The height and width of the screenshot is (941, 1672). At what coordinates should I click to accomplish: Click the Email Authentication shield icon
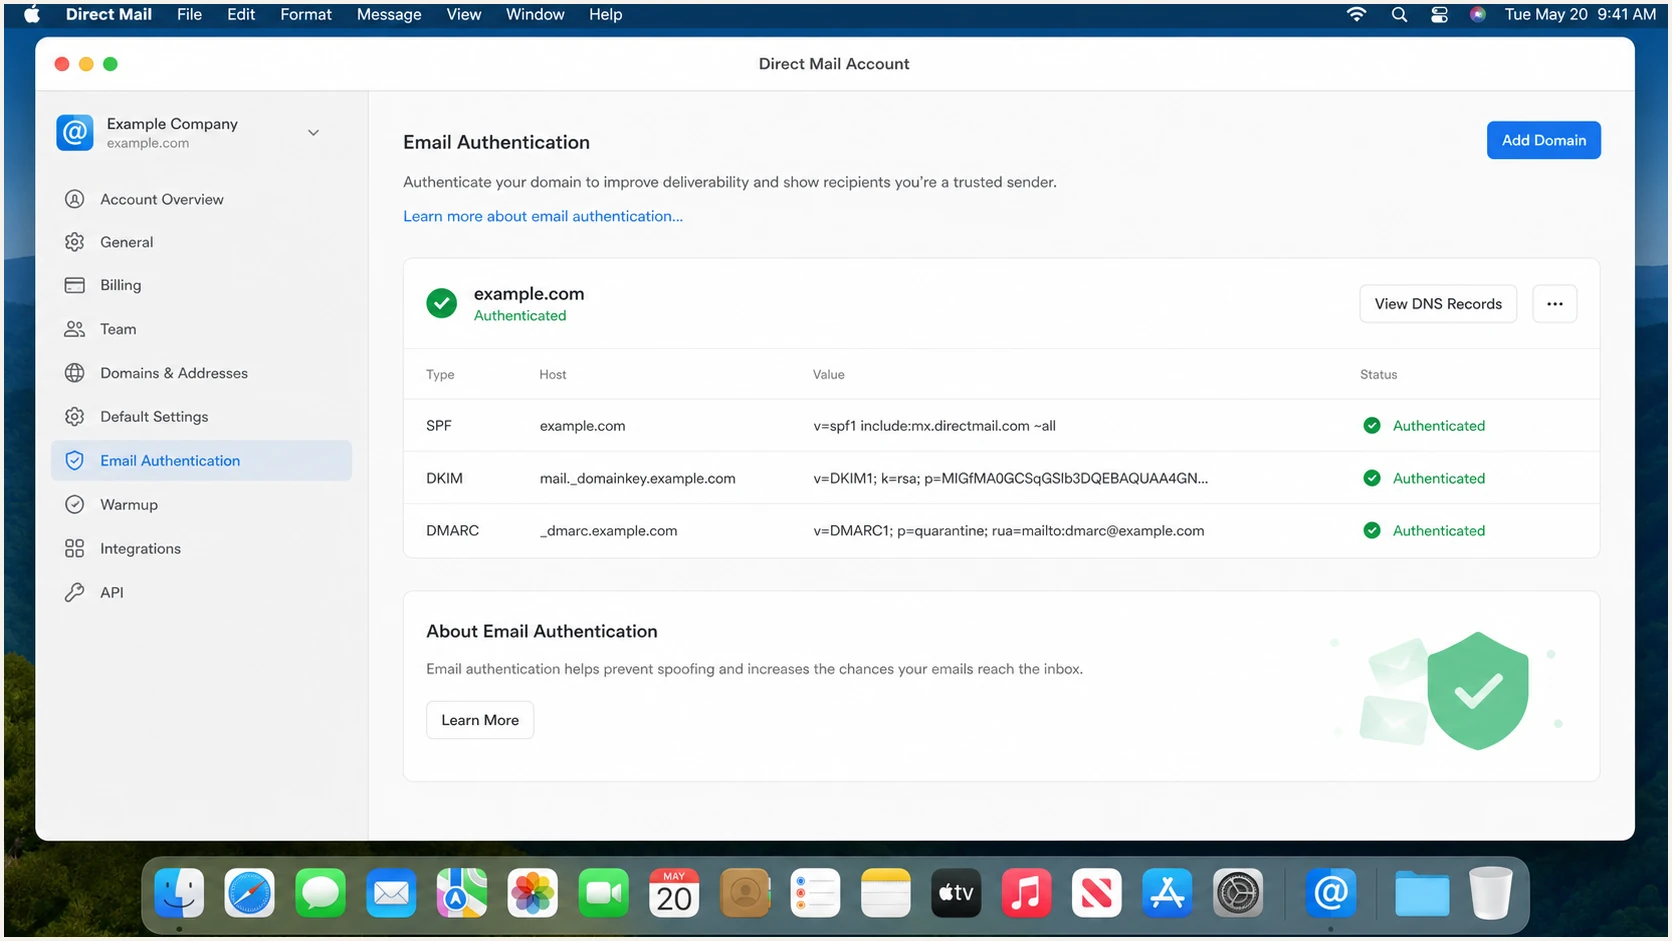tap(74, 460)
